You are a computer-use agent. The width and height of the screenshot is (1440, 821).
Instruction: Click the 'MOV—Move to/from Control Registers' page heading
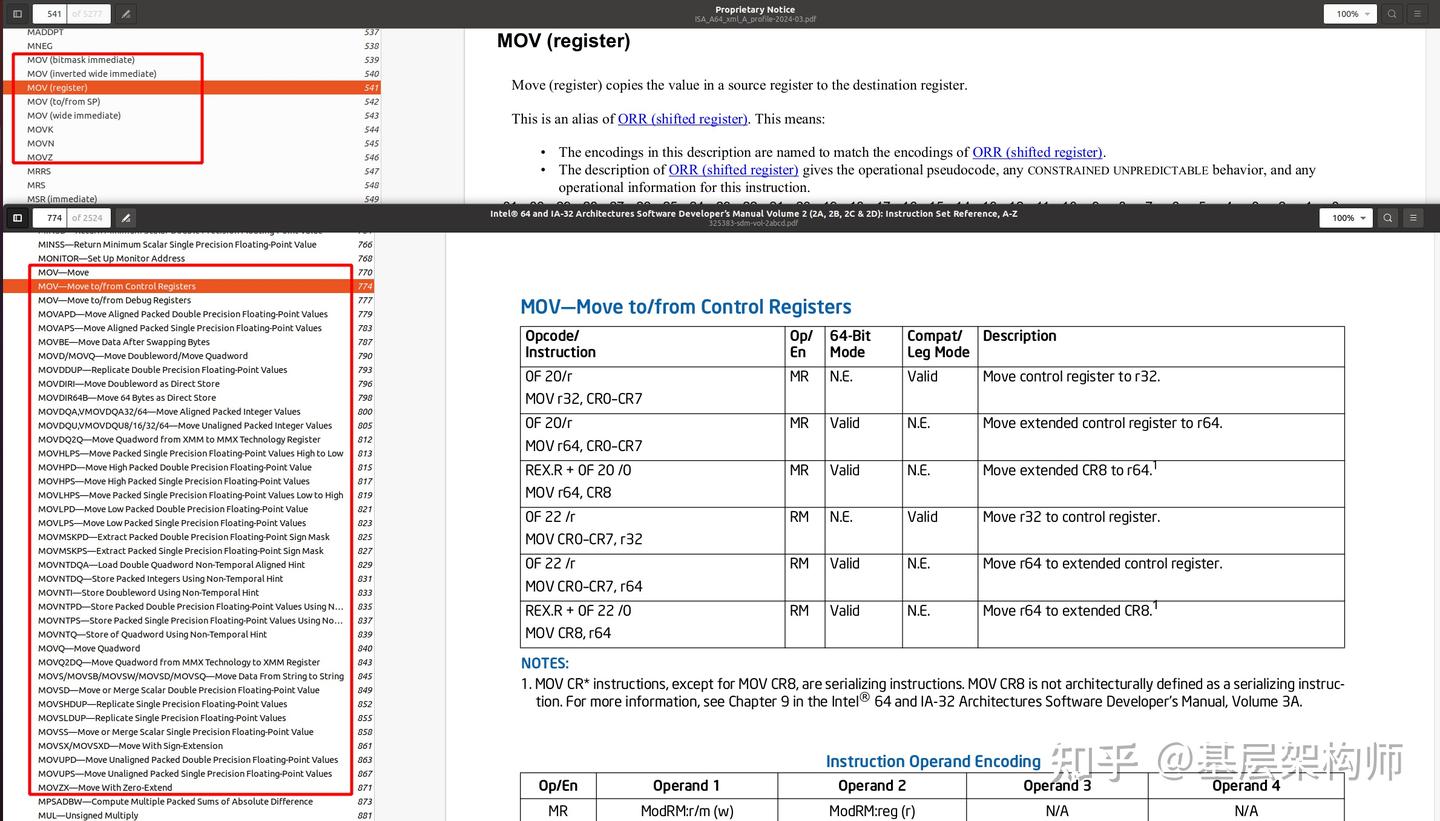686,307
